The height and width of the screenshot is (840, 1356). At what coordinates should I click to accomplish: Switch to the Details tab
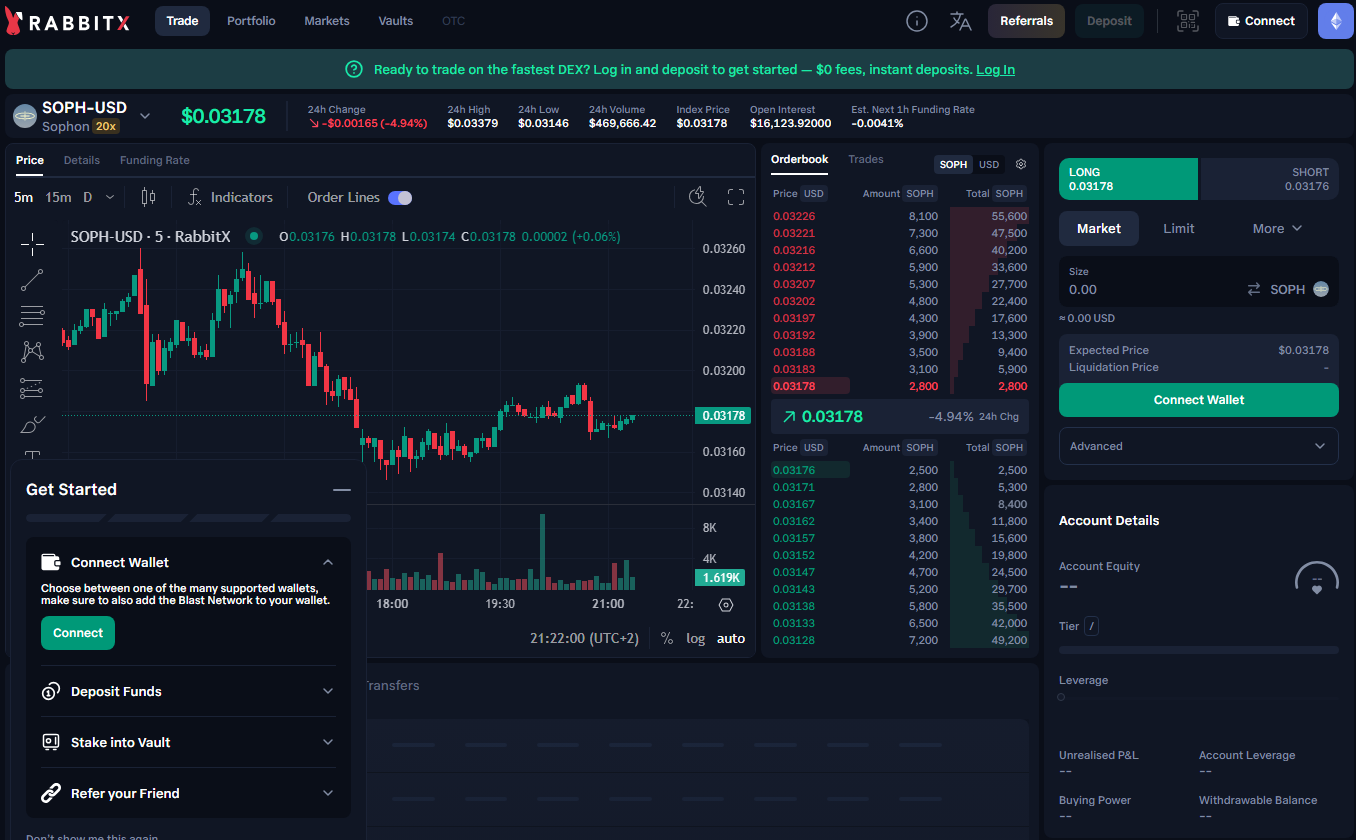tap(82, 160)
